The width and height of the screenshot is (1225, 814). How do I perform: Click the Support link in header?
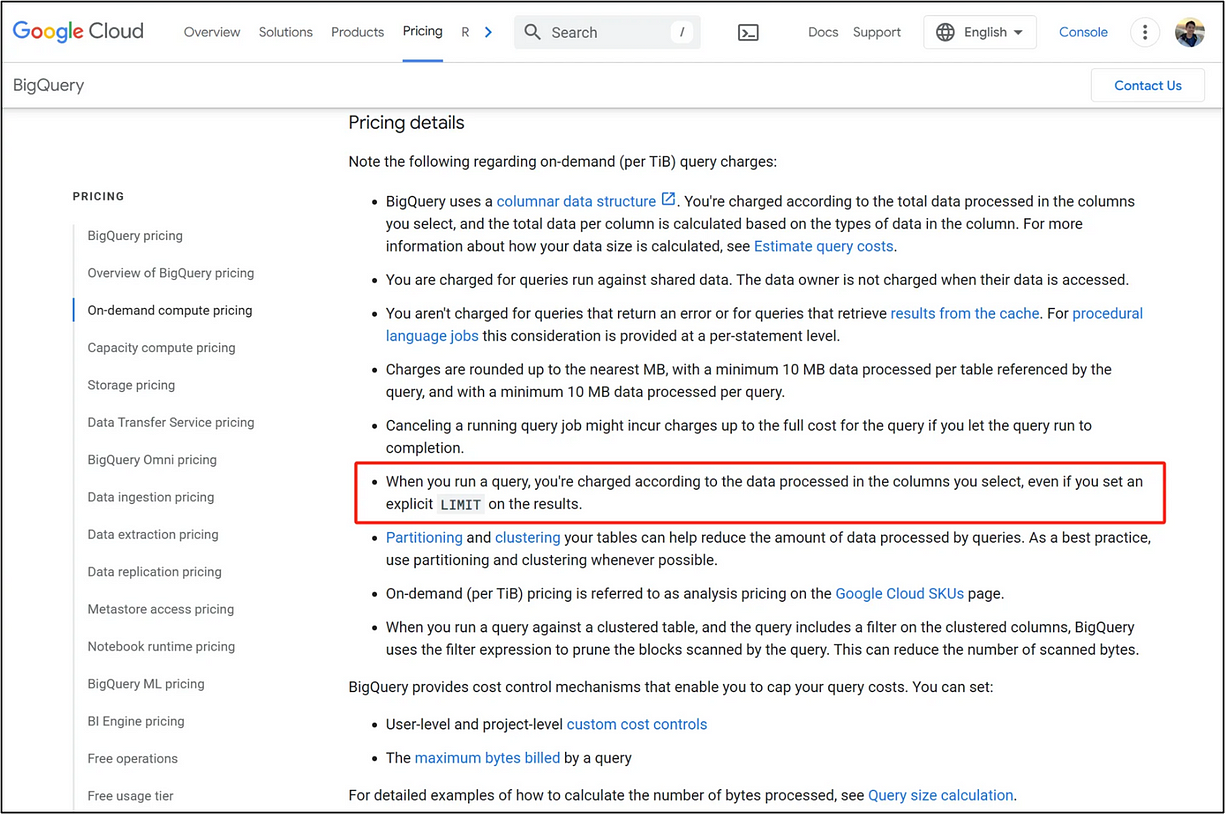point(877,32)
